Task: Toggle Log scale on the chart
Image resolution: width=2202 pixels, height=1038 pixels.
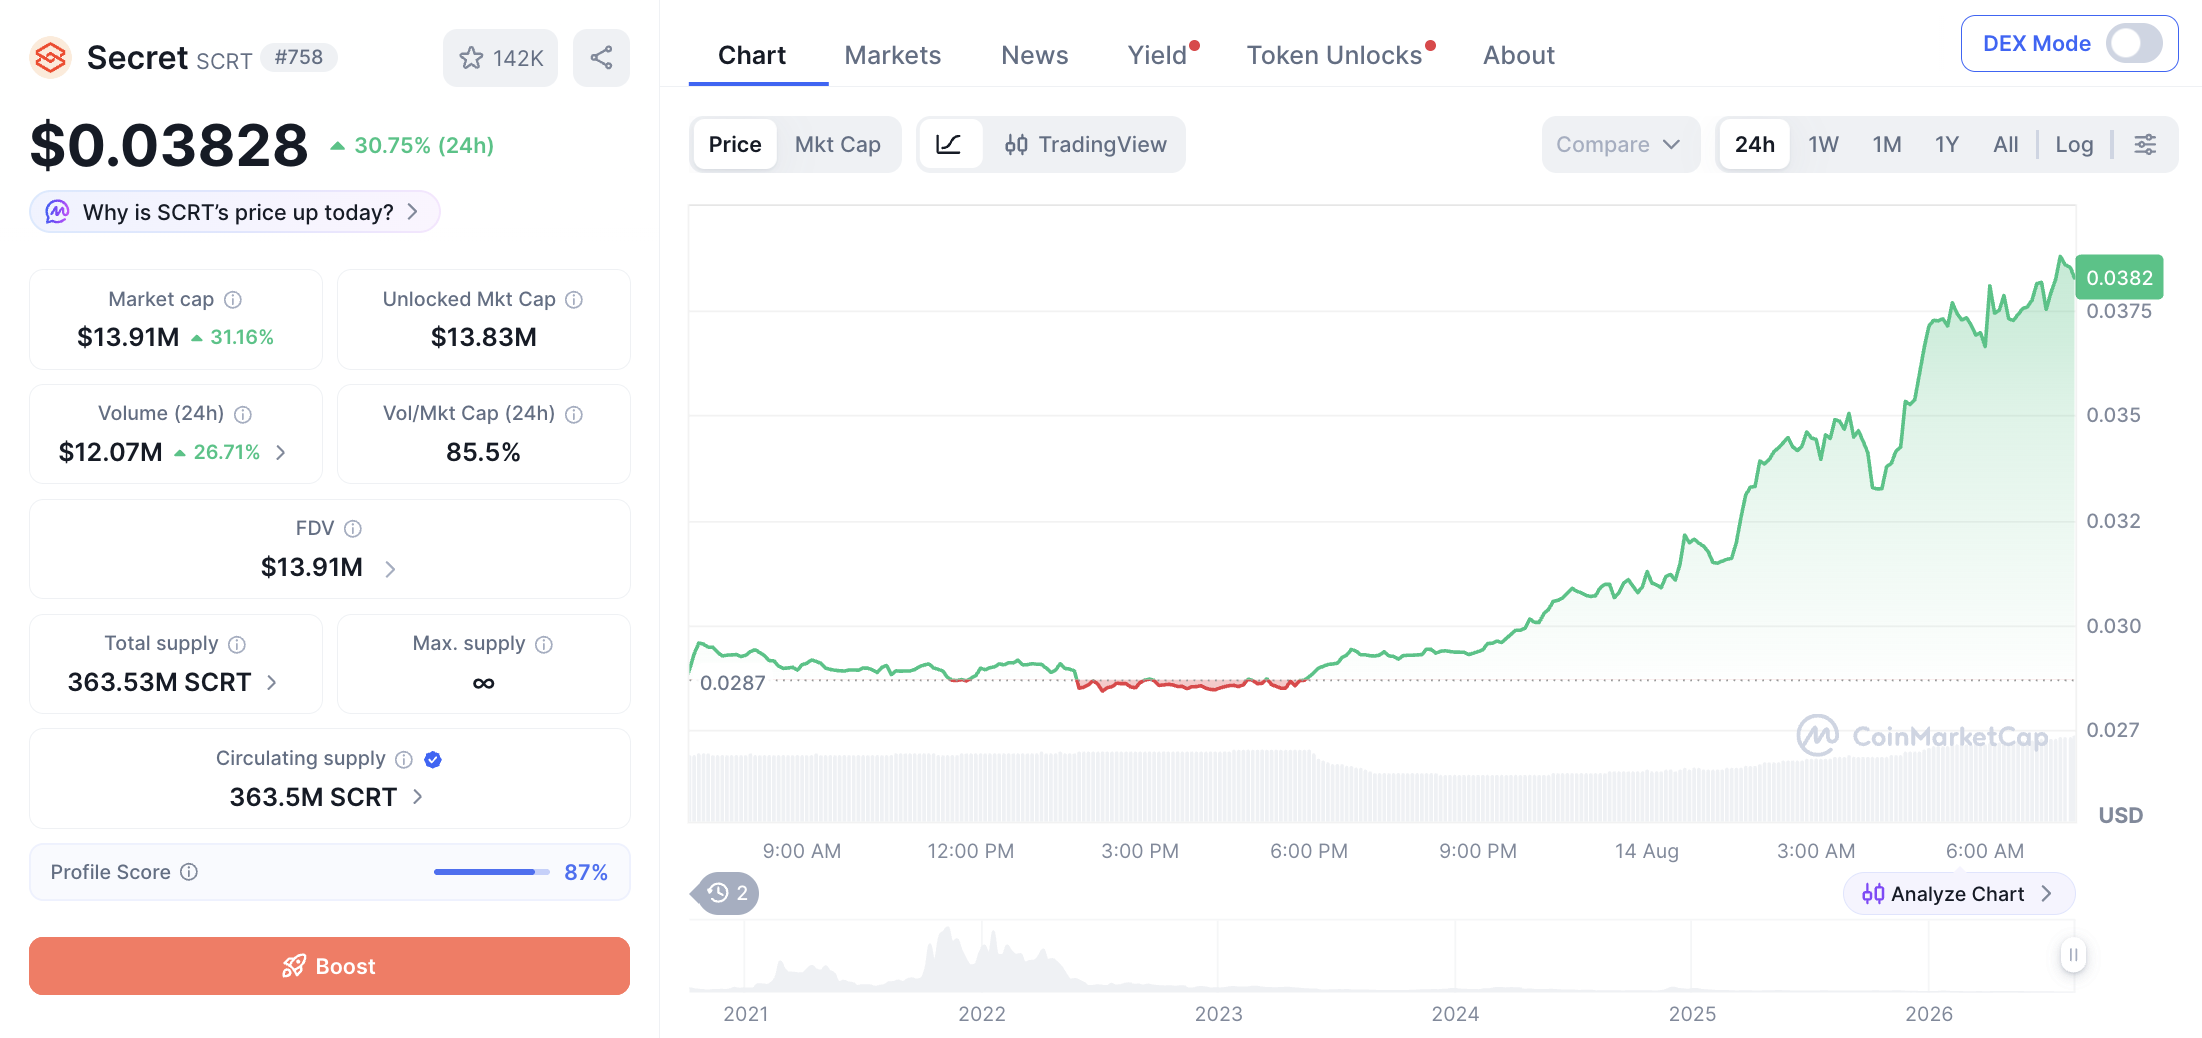Action: [2074, 145]
